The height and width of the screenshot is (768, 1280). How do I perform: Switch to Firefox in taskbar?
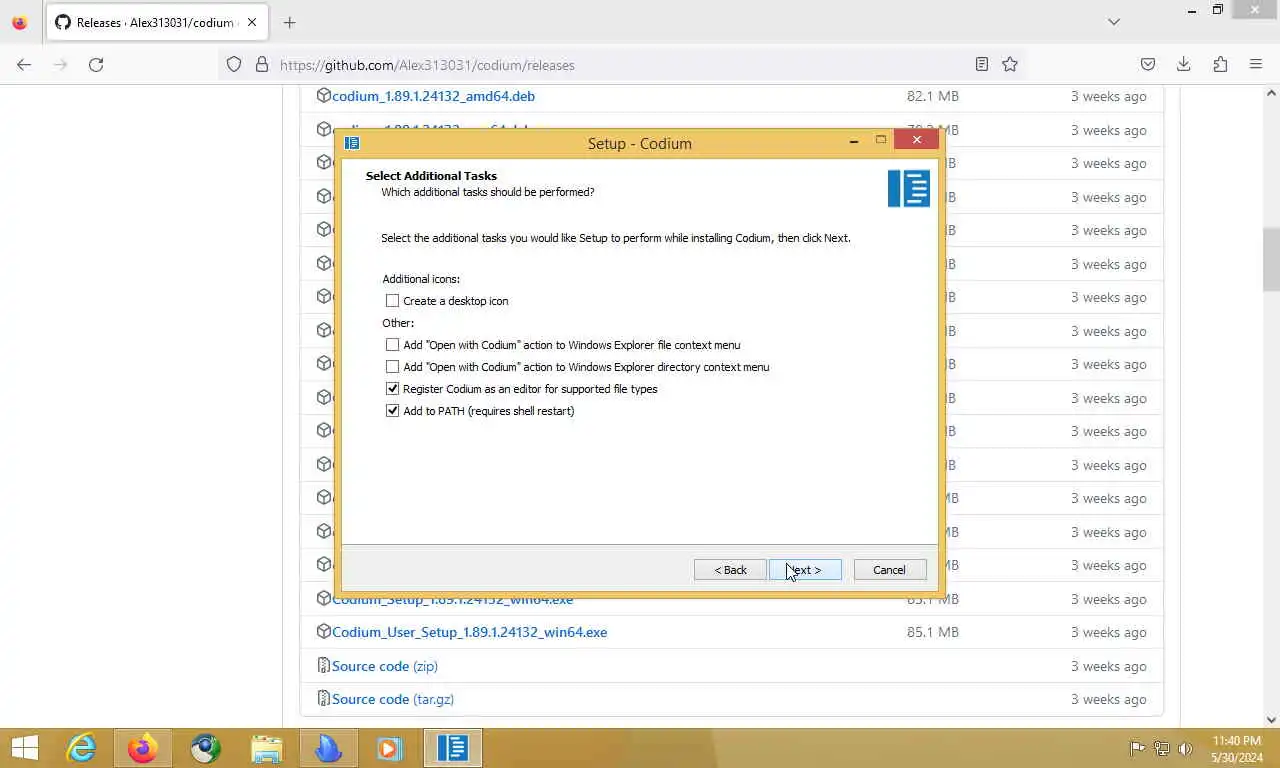pyautogui.click(x=143, y=748)
